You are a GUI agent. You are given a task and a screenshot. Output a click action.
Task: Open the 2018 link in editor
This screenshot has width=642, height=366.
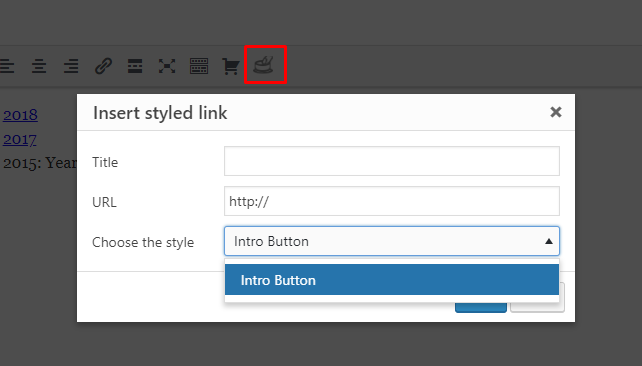pos(20,115)
